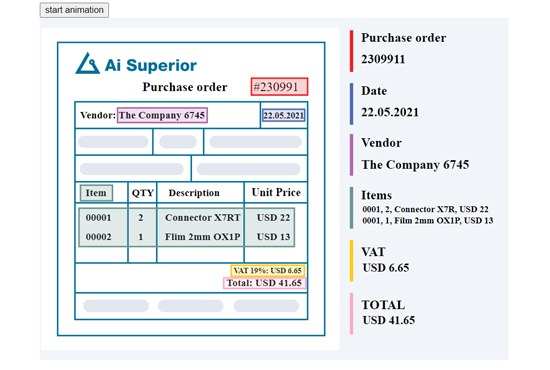Select the Connector X7RT description cell

(x=202, y=217)
